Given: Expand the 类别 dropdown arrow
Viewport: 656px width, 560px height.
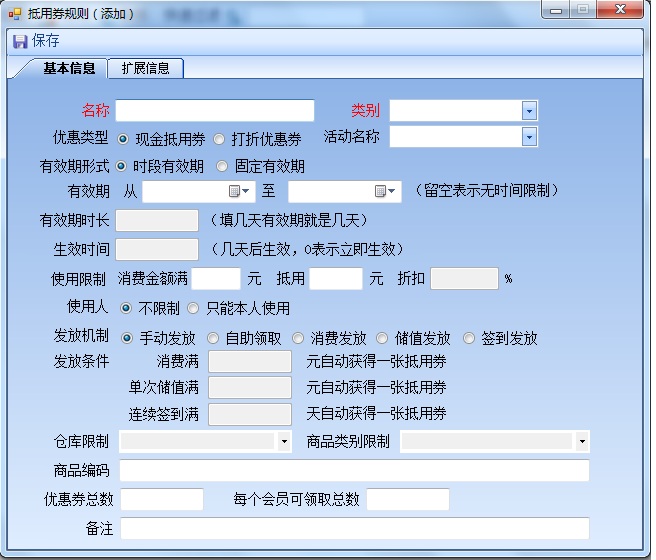Looking at the screenshot, I should coord(529,111).
